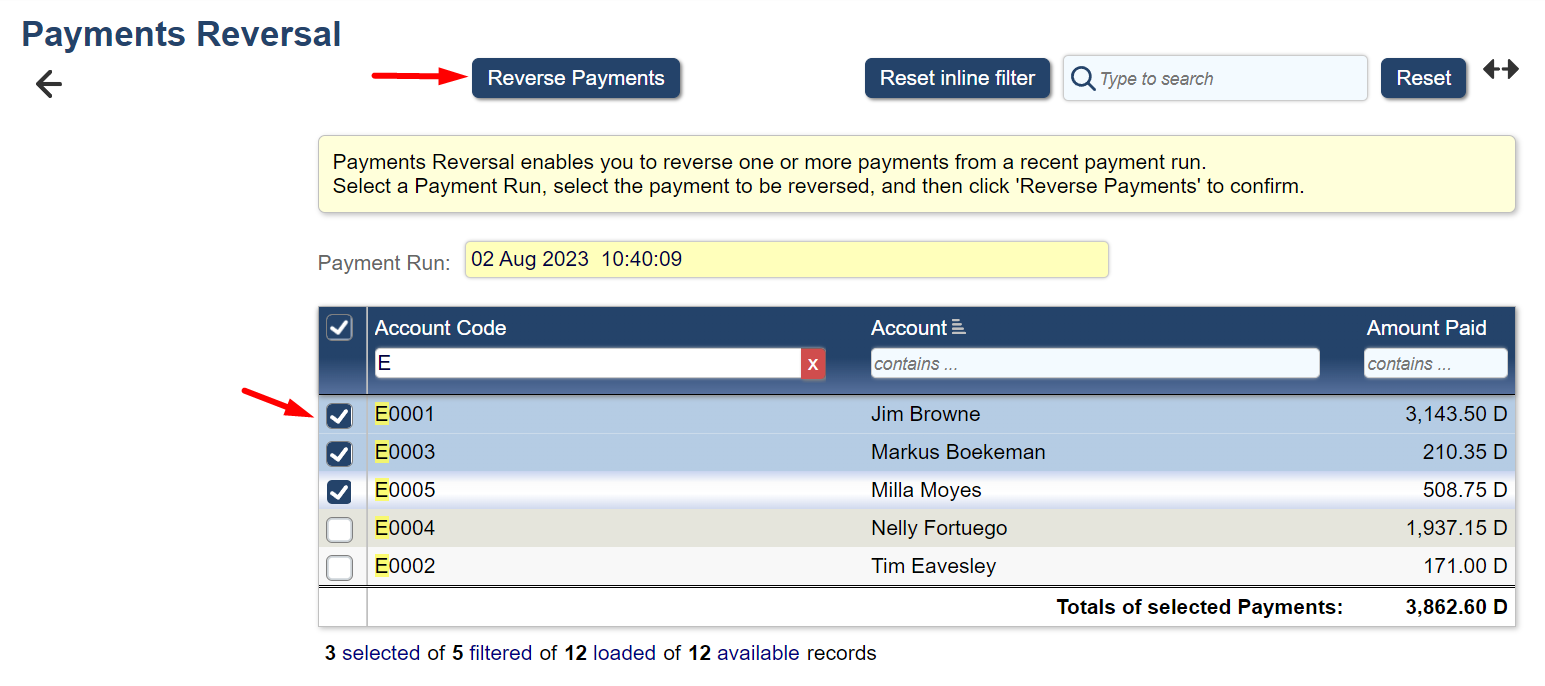1545x686 pixels.
Task: Click the Reset button
Action: coord(1423,78)
